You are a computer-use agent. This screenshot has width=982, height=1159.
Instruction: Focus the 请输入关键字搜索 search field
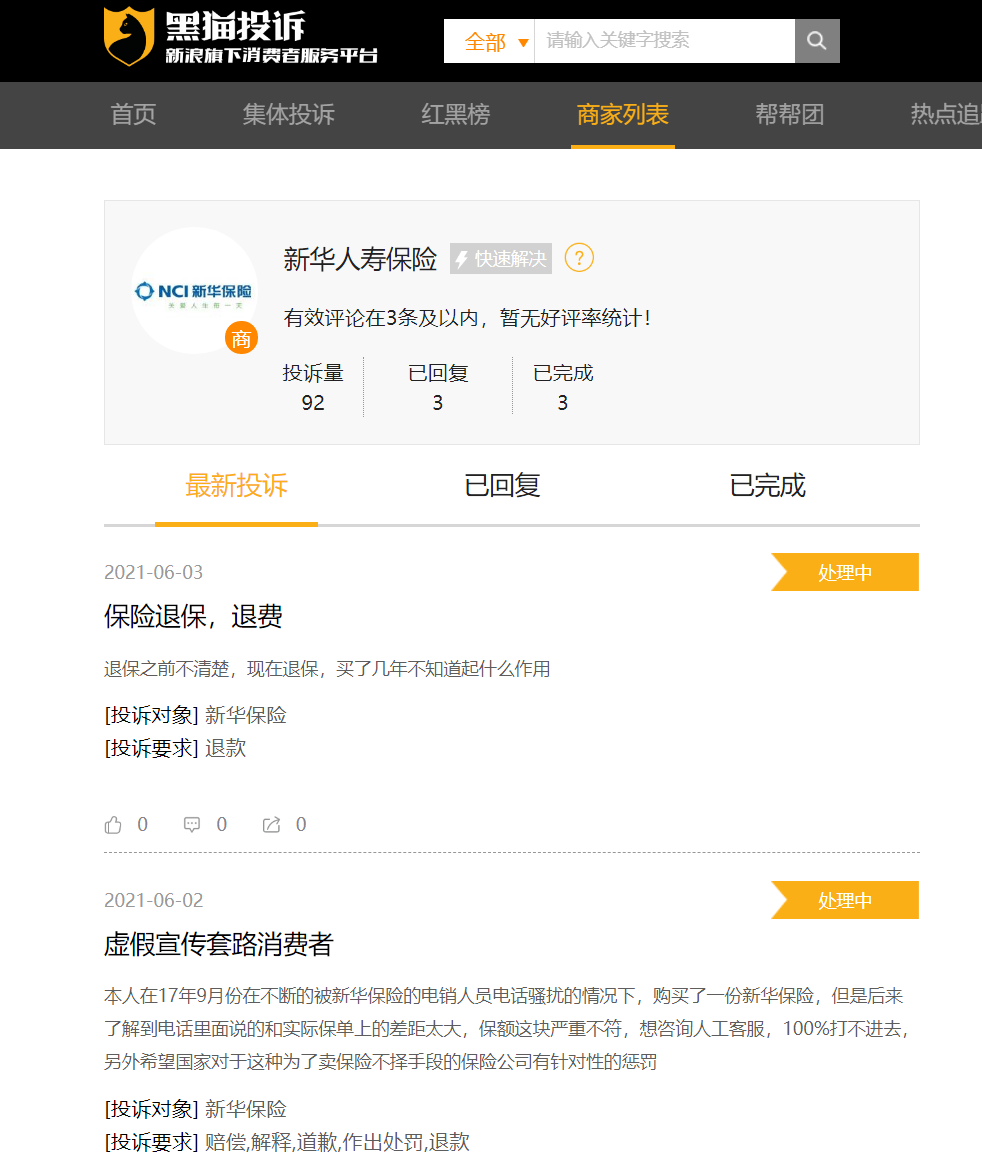[664, 41]
